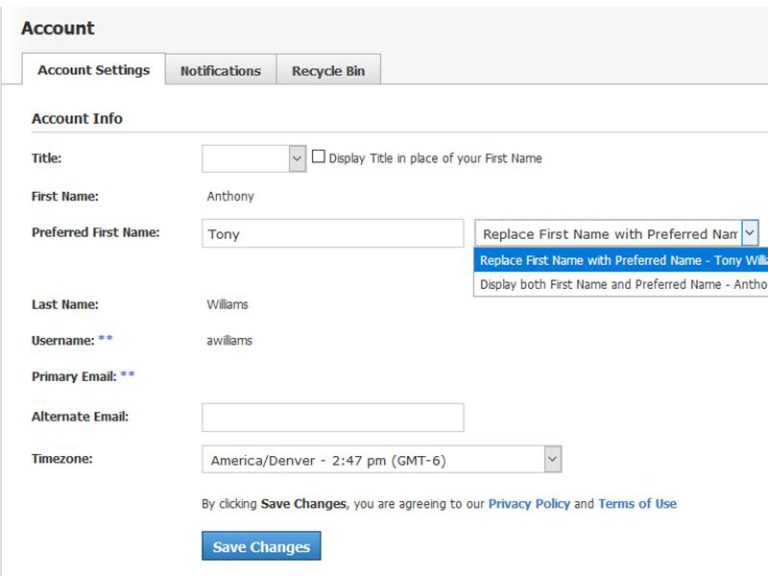The image size is (768, 576).
Task: Click the first name value Anthony
Action: [x=230, y=196]
